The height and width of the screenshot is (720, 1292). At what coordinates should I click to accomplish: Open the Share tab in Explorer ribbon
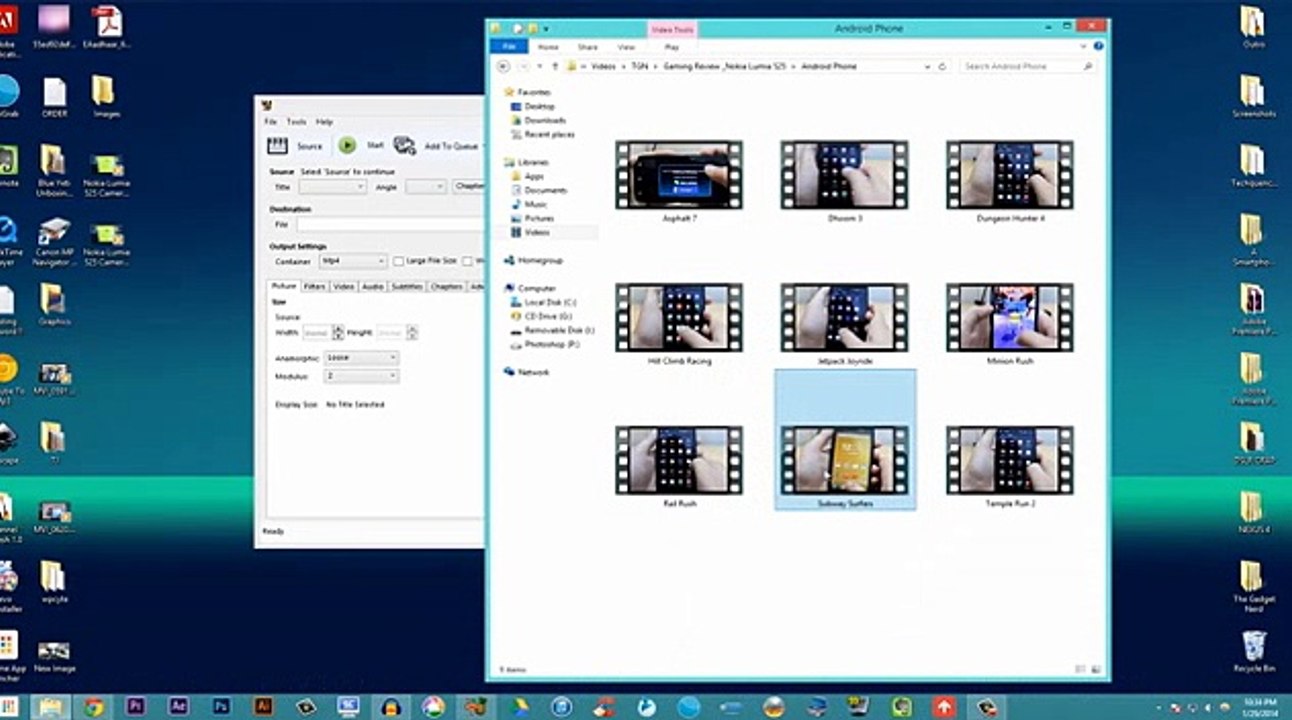click(x=588, y=47)
